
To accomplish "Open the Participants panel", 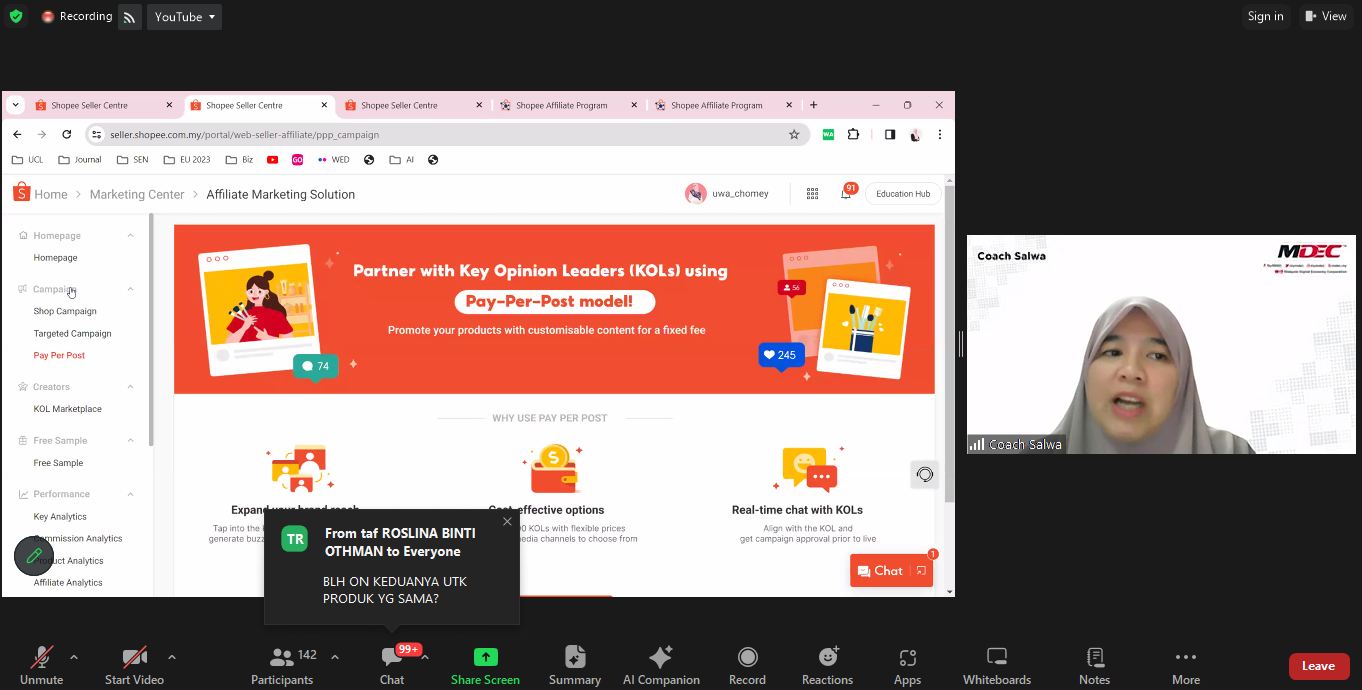I will pyautogui.click(x=283, y=665).
